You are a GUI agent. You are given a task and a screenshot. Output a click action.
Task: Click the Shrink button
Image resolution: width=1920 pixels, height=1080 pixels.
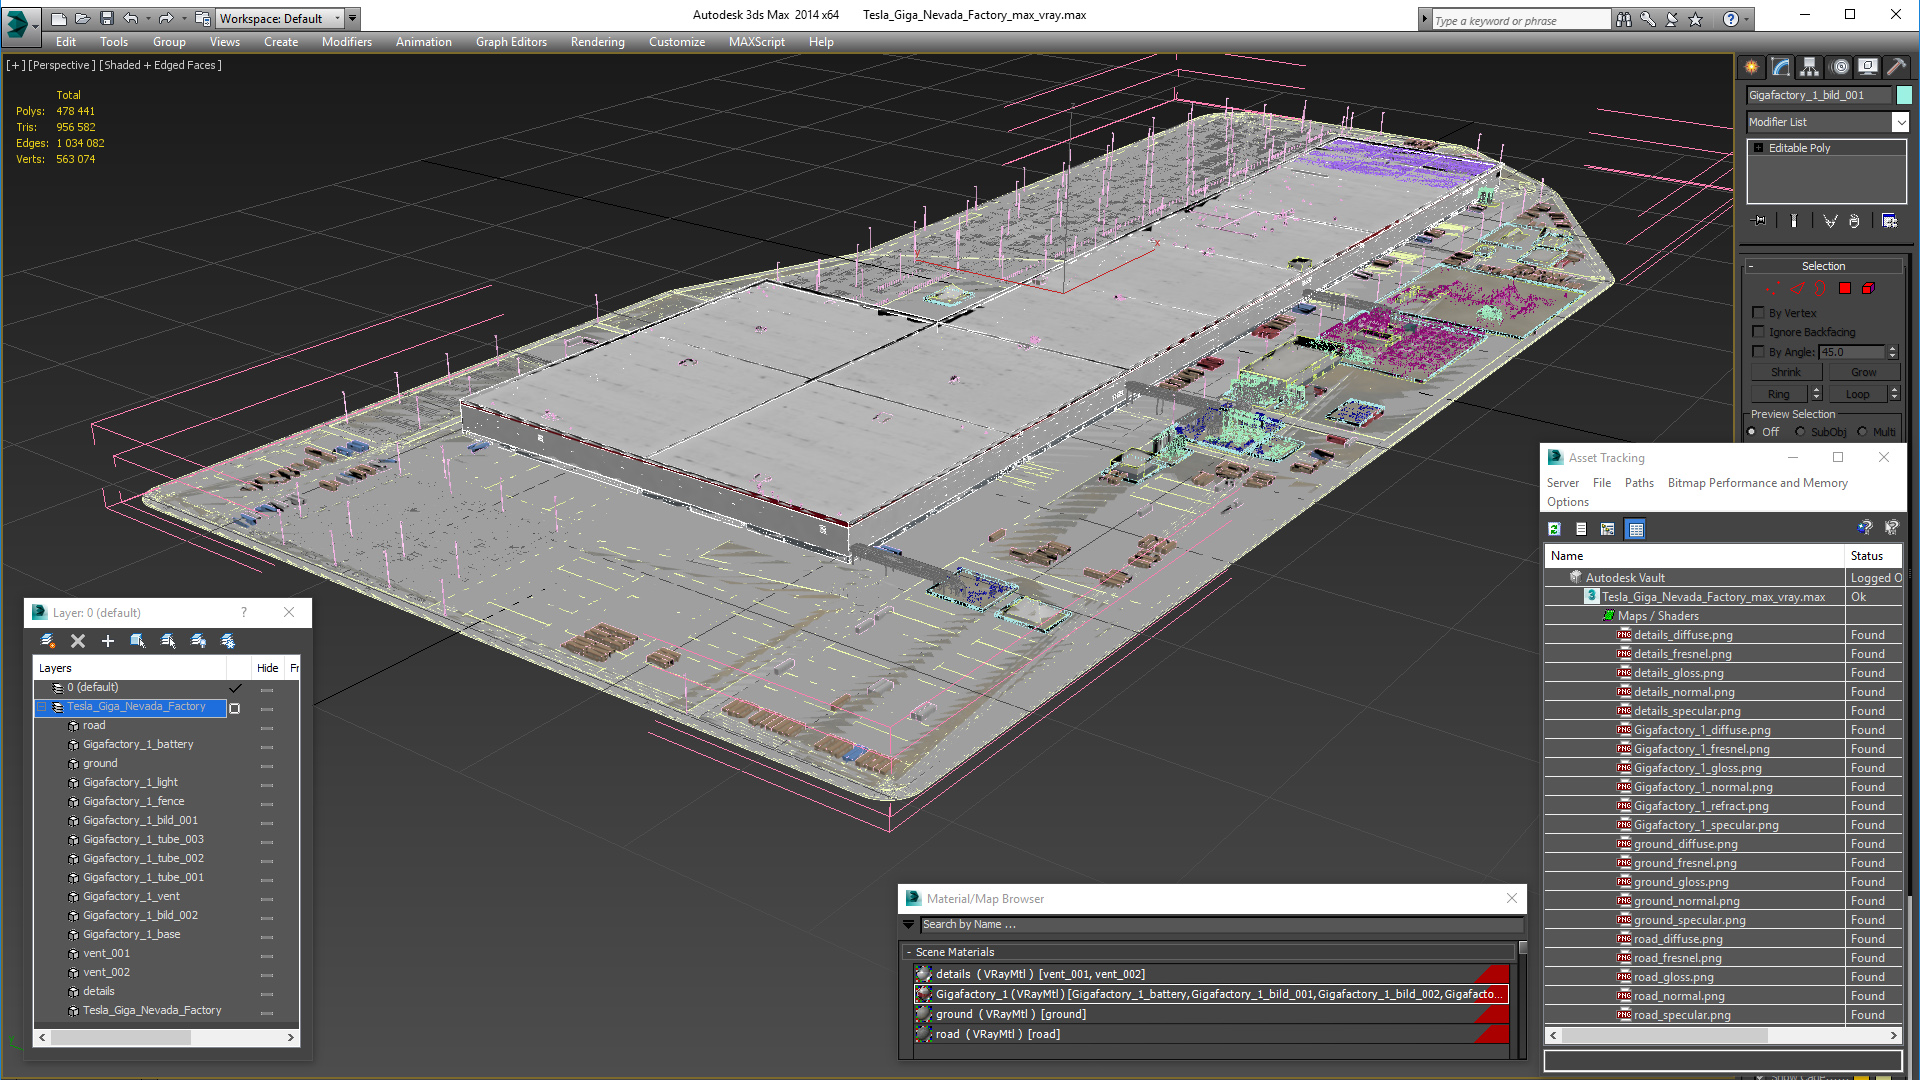pos(1785,372)
